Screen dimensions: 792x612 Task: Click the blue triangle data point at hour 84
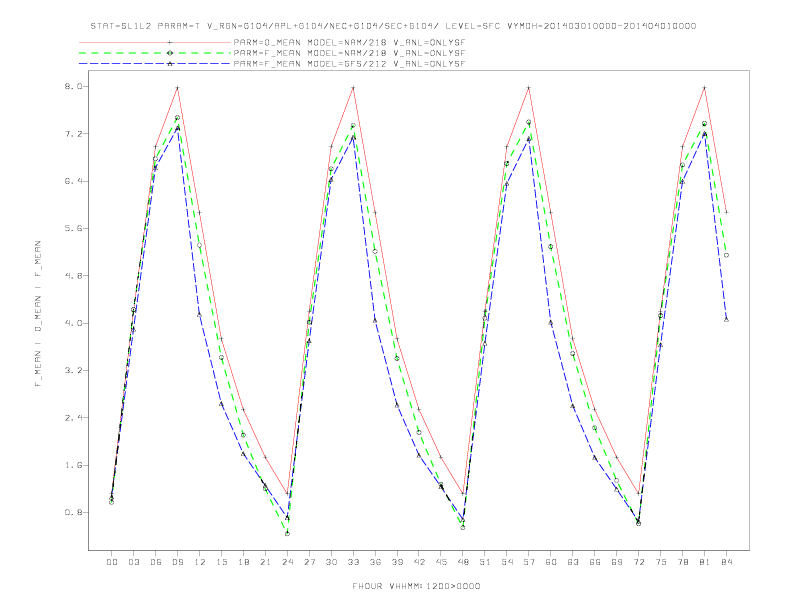tap(726, 320)
